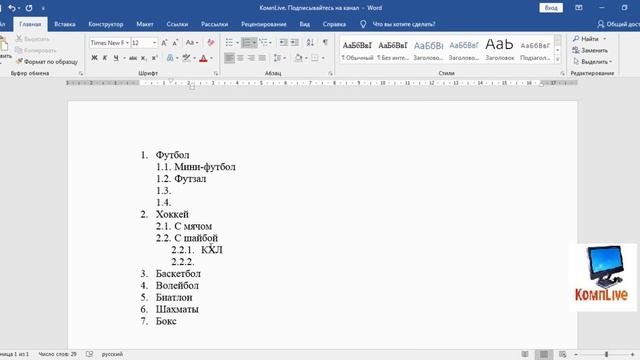
Task: Open the Макет (Layout) tab
Action: point(145,24)
